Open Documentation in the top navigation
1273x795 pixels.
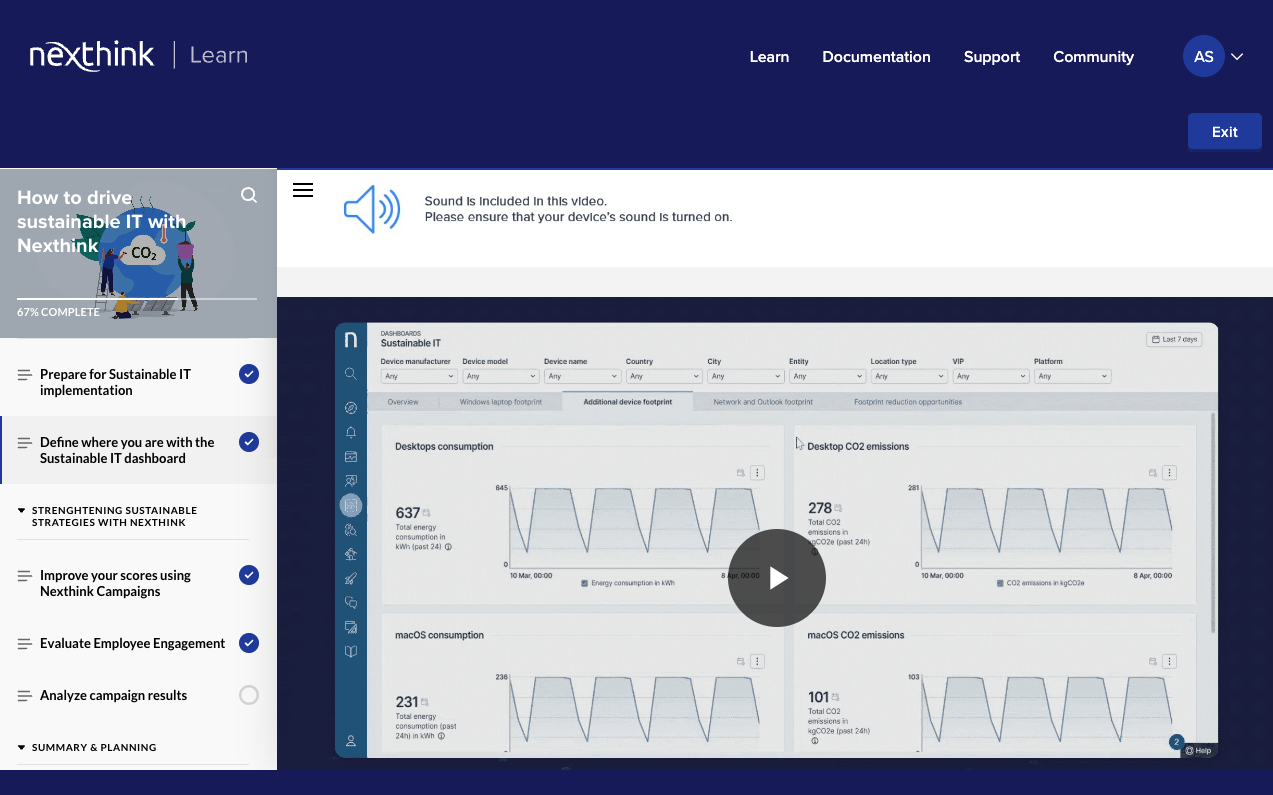tap(876, 57)
